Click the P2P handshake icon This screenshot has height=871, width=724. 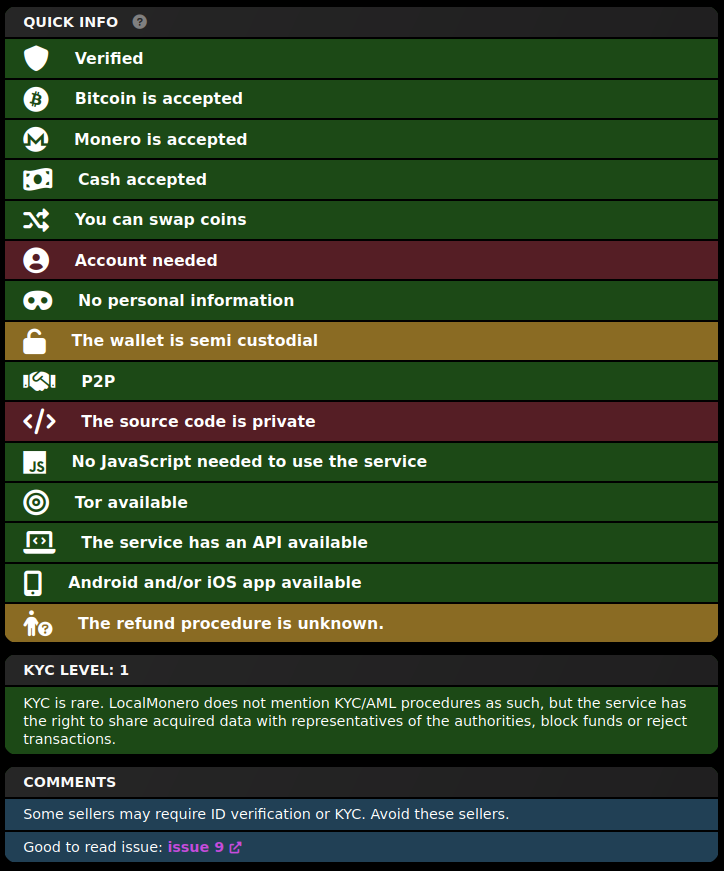coord(39,381)
